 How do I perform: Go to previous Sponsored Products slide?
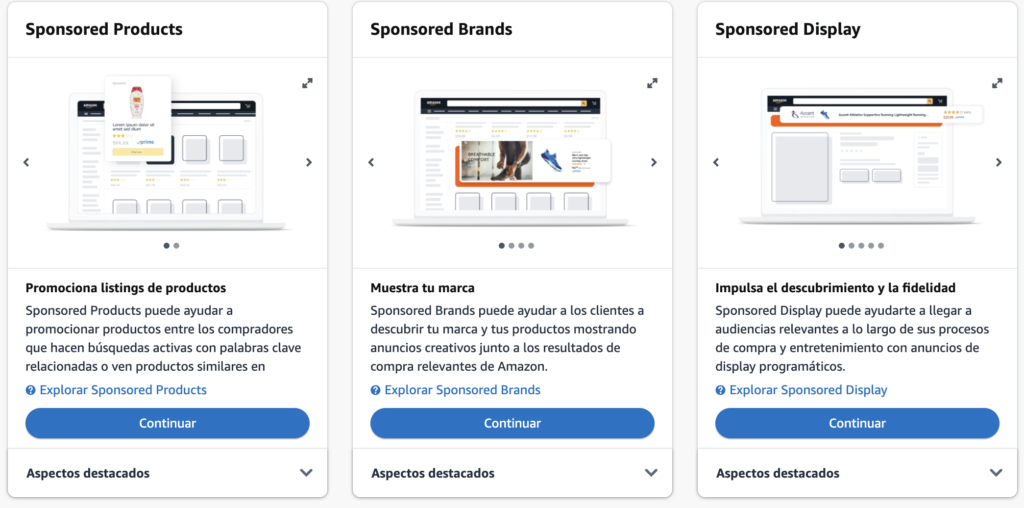point(26,162)
